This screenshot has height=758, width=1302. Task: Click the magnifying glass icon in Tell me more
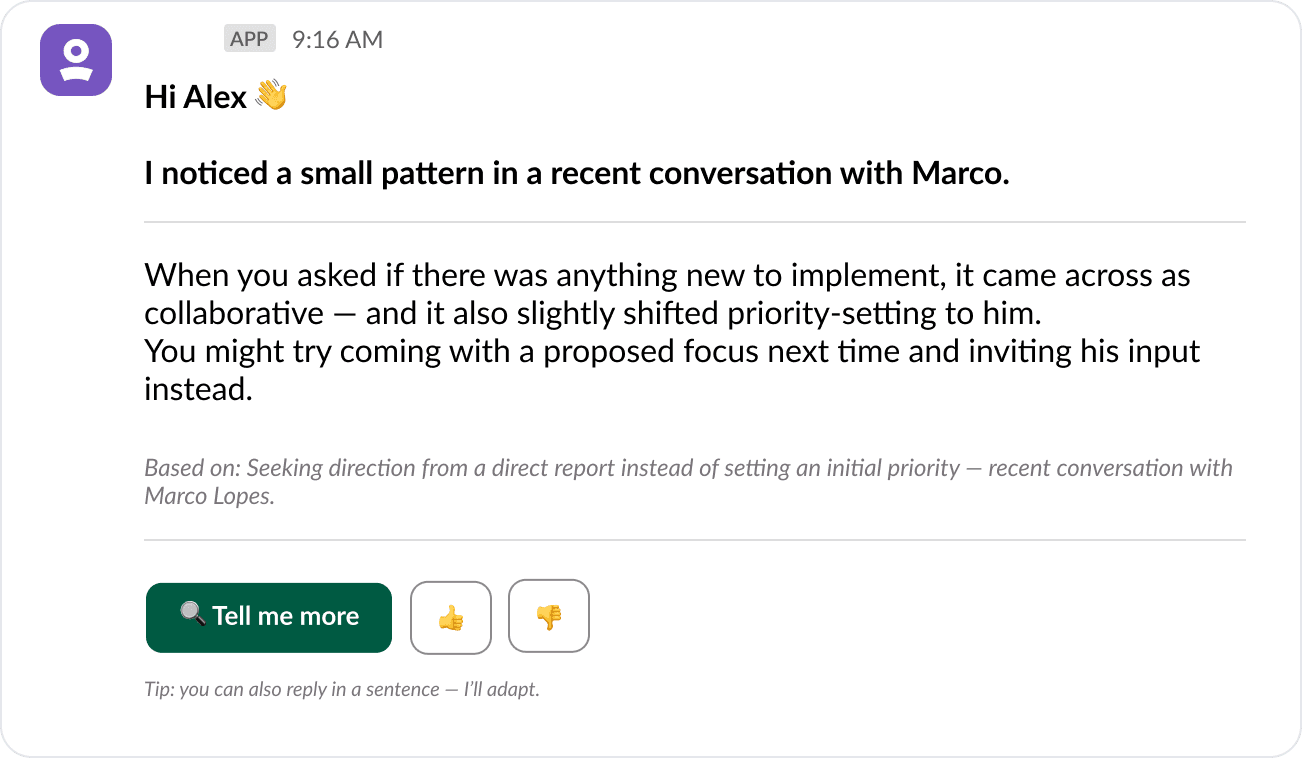coord(193,614)
